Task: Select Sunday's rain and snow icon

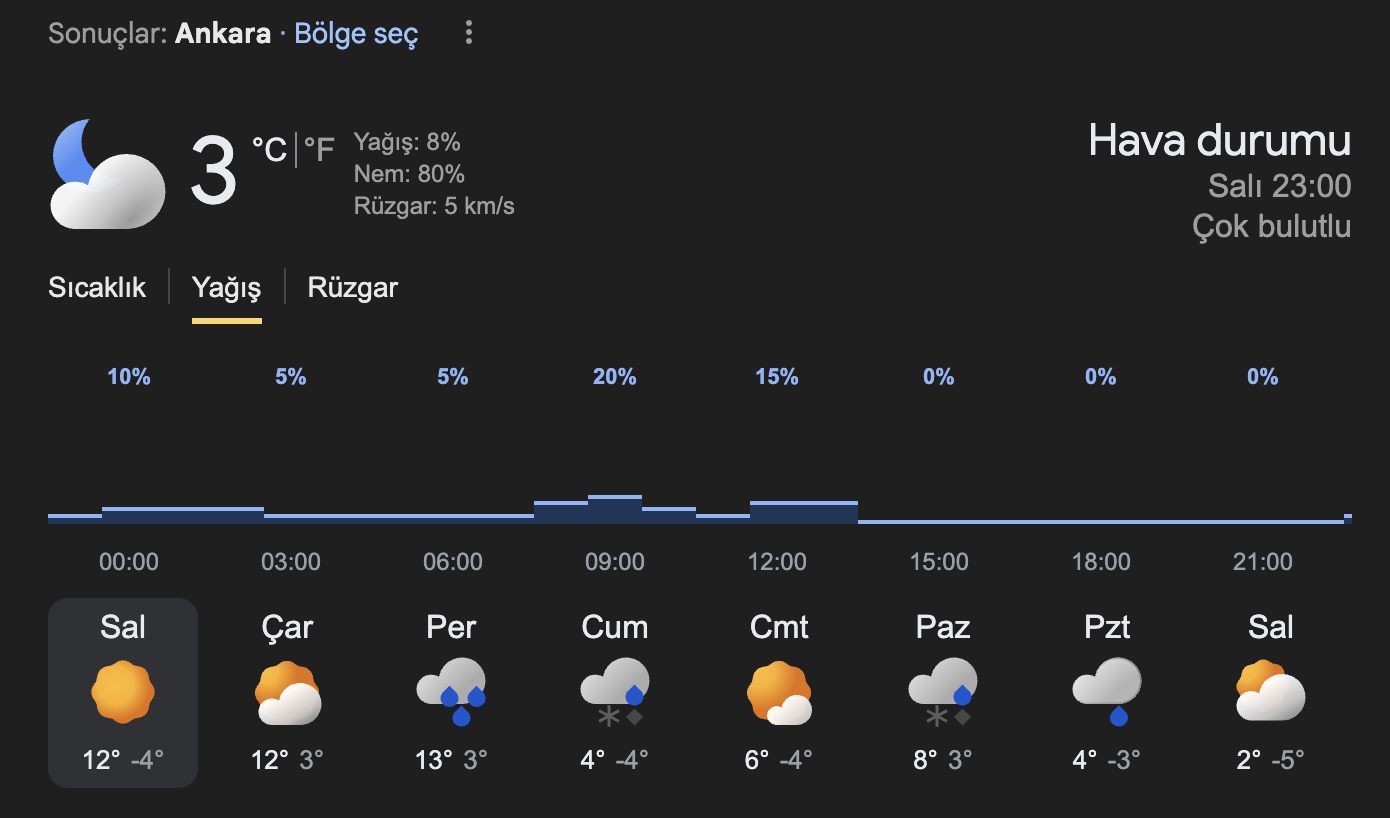Action: coord(942,692)
